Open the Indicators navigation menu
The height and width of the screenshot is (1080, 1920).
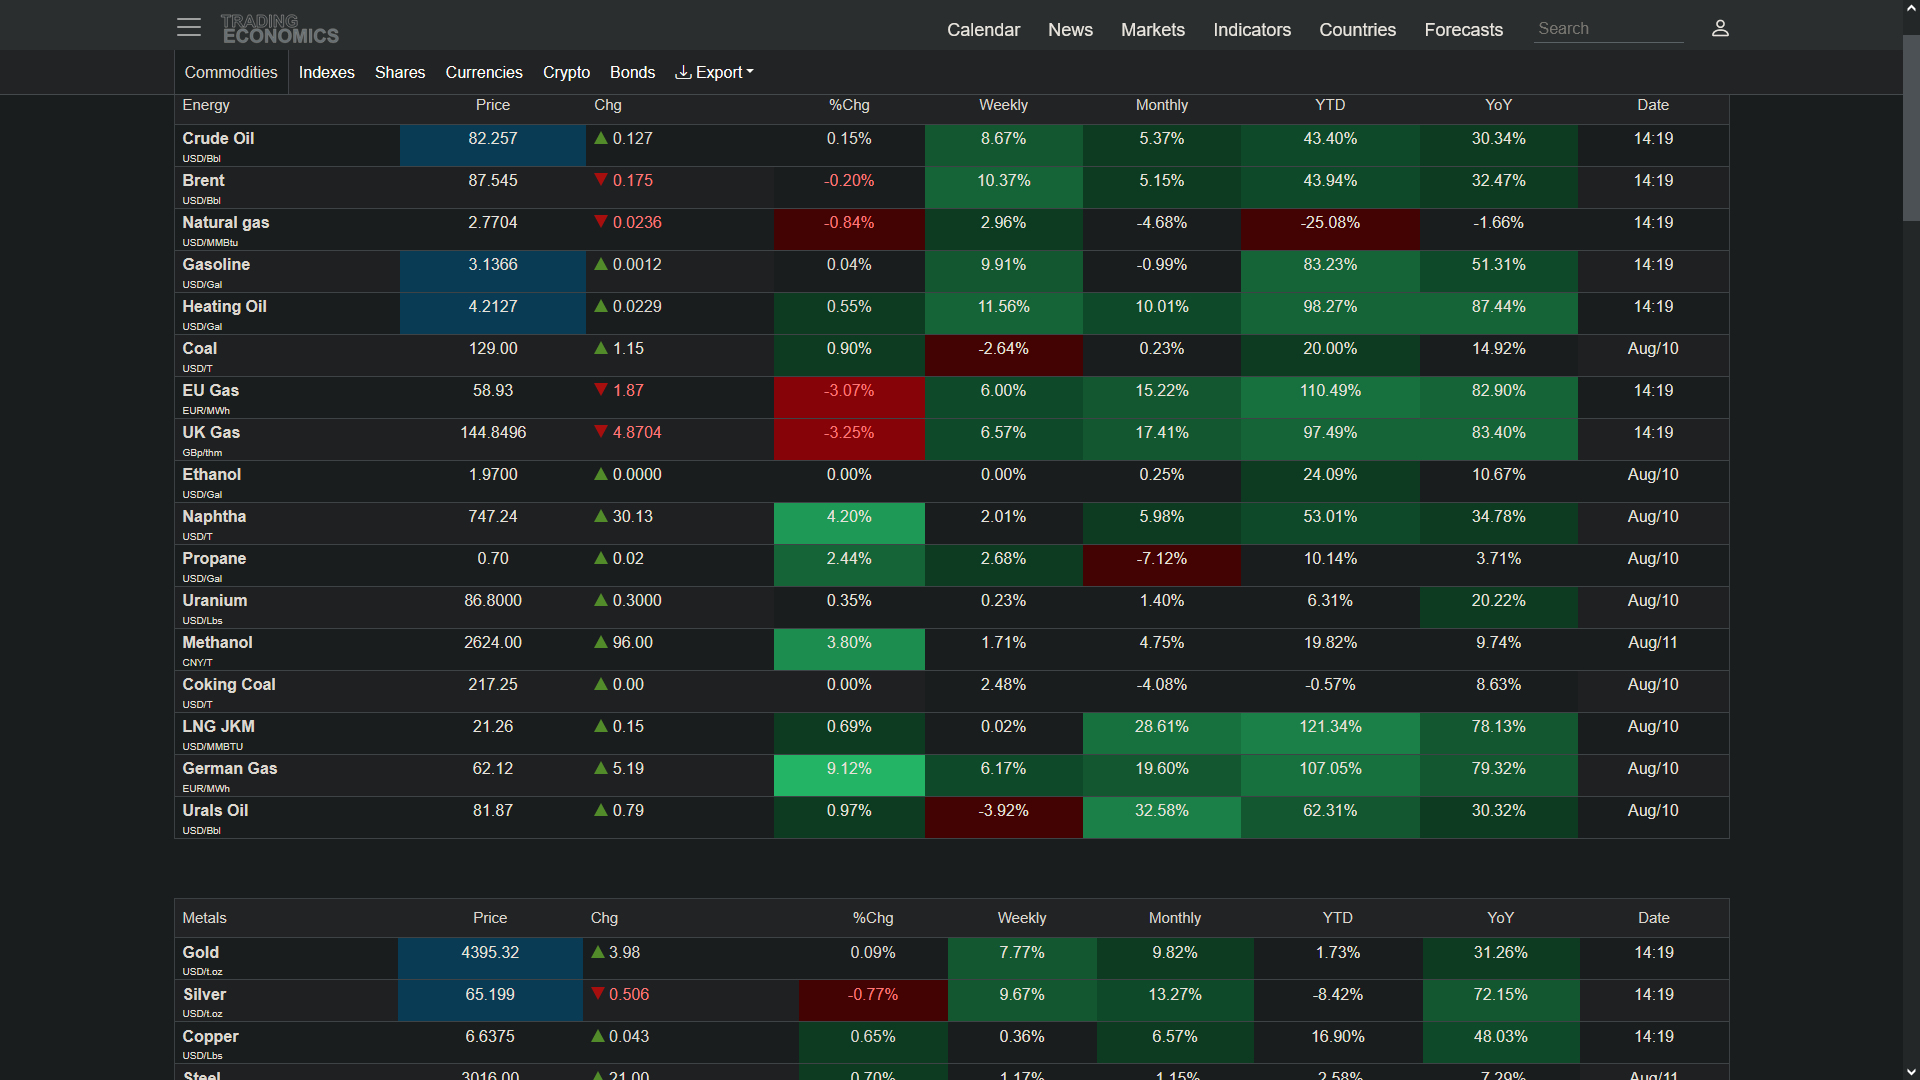click(x=1252, y=30)
